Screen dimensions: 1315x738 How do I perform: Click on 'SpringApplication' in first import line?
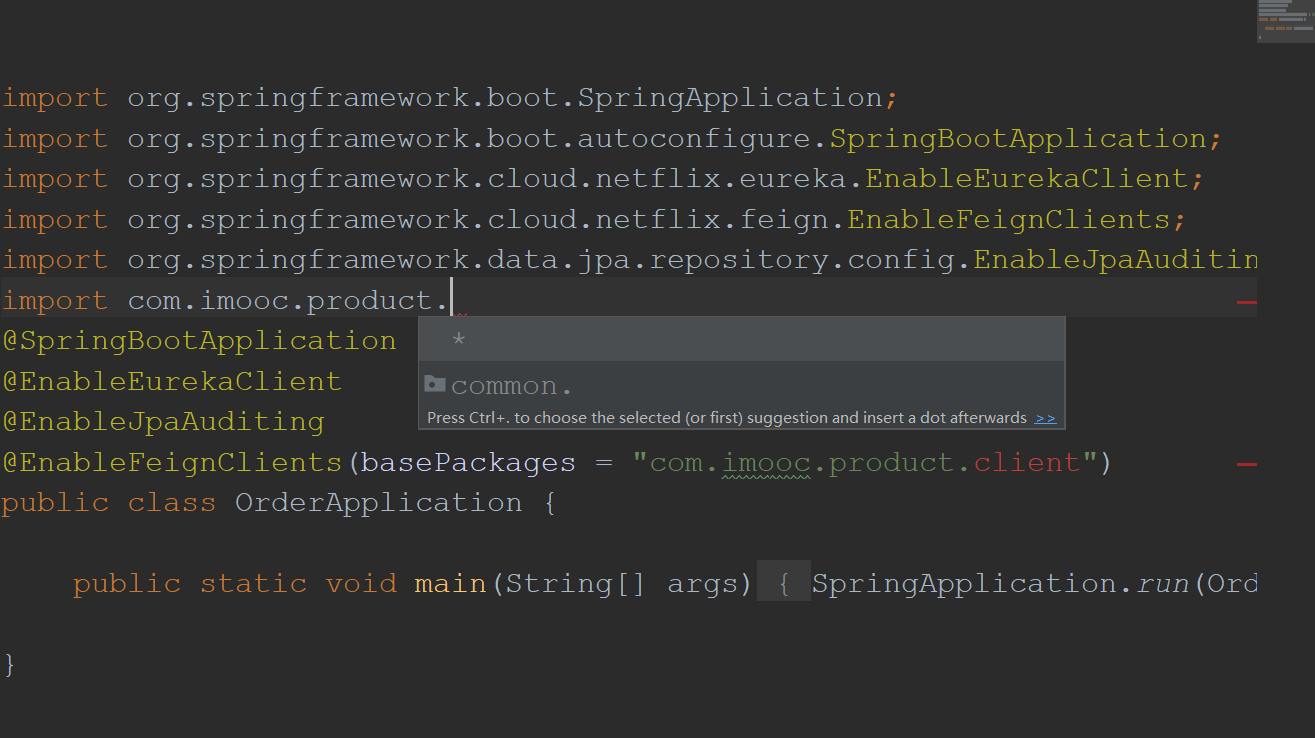(x=730, y=98)
